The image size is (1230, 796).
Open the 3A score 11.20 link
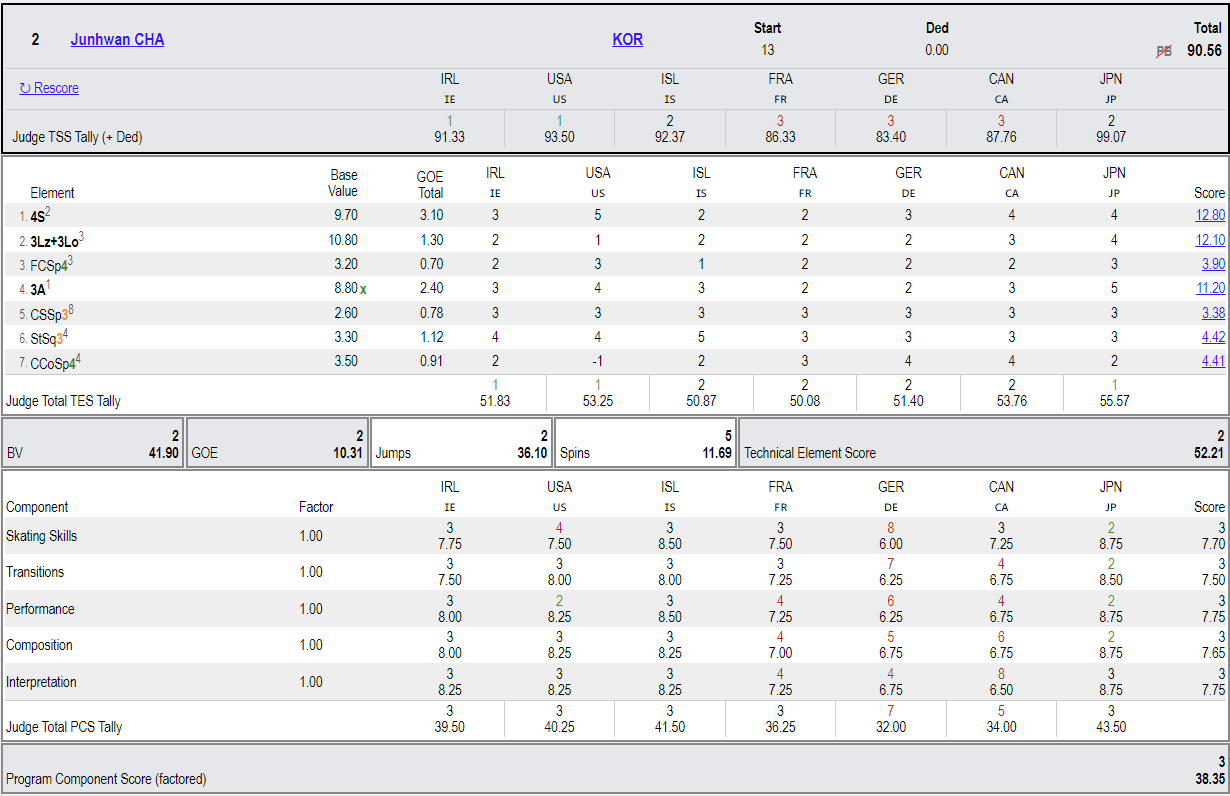[x=1210, y=288]
